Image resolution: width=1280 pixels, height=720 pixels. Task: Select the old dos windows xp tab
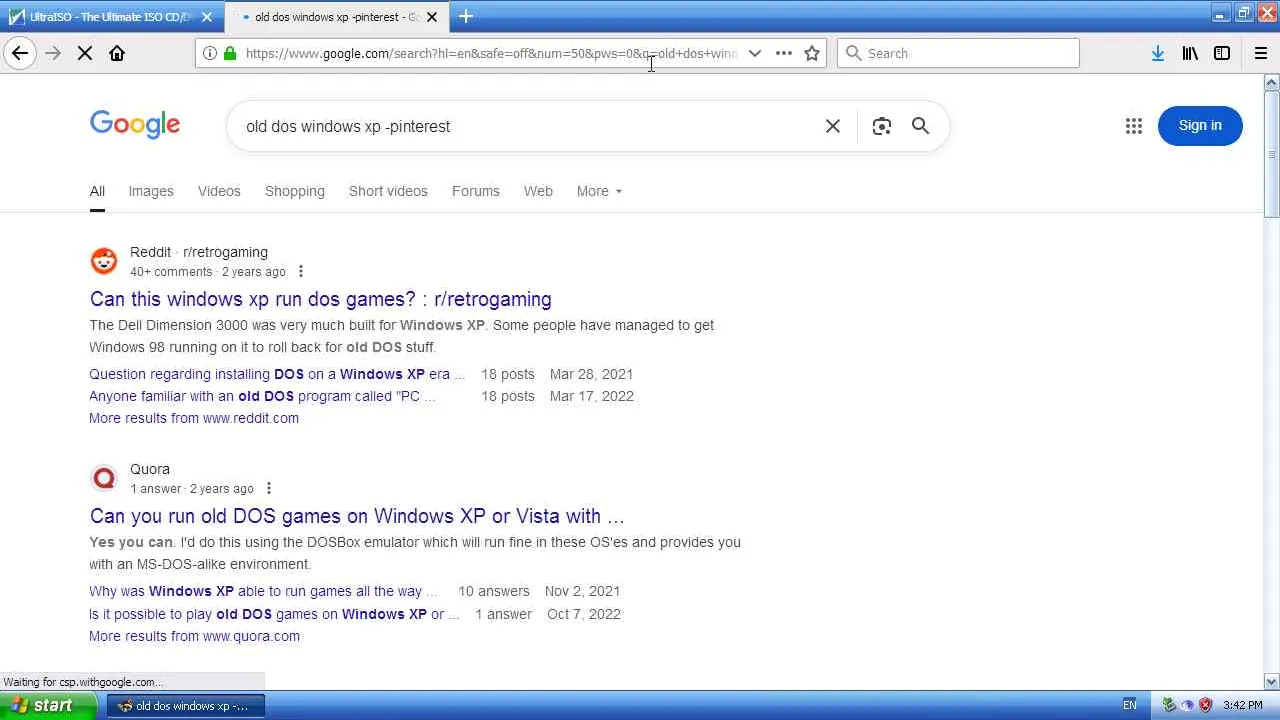tap(336, 17)
